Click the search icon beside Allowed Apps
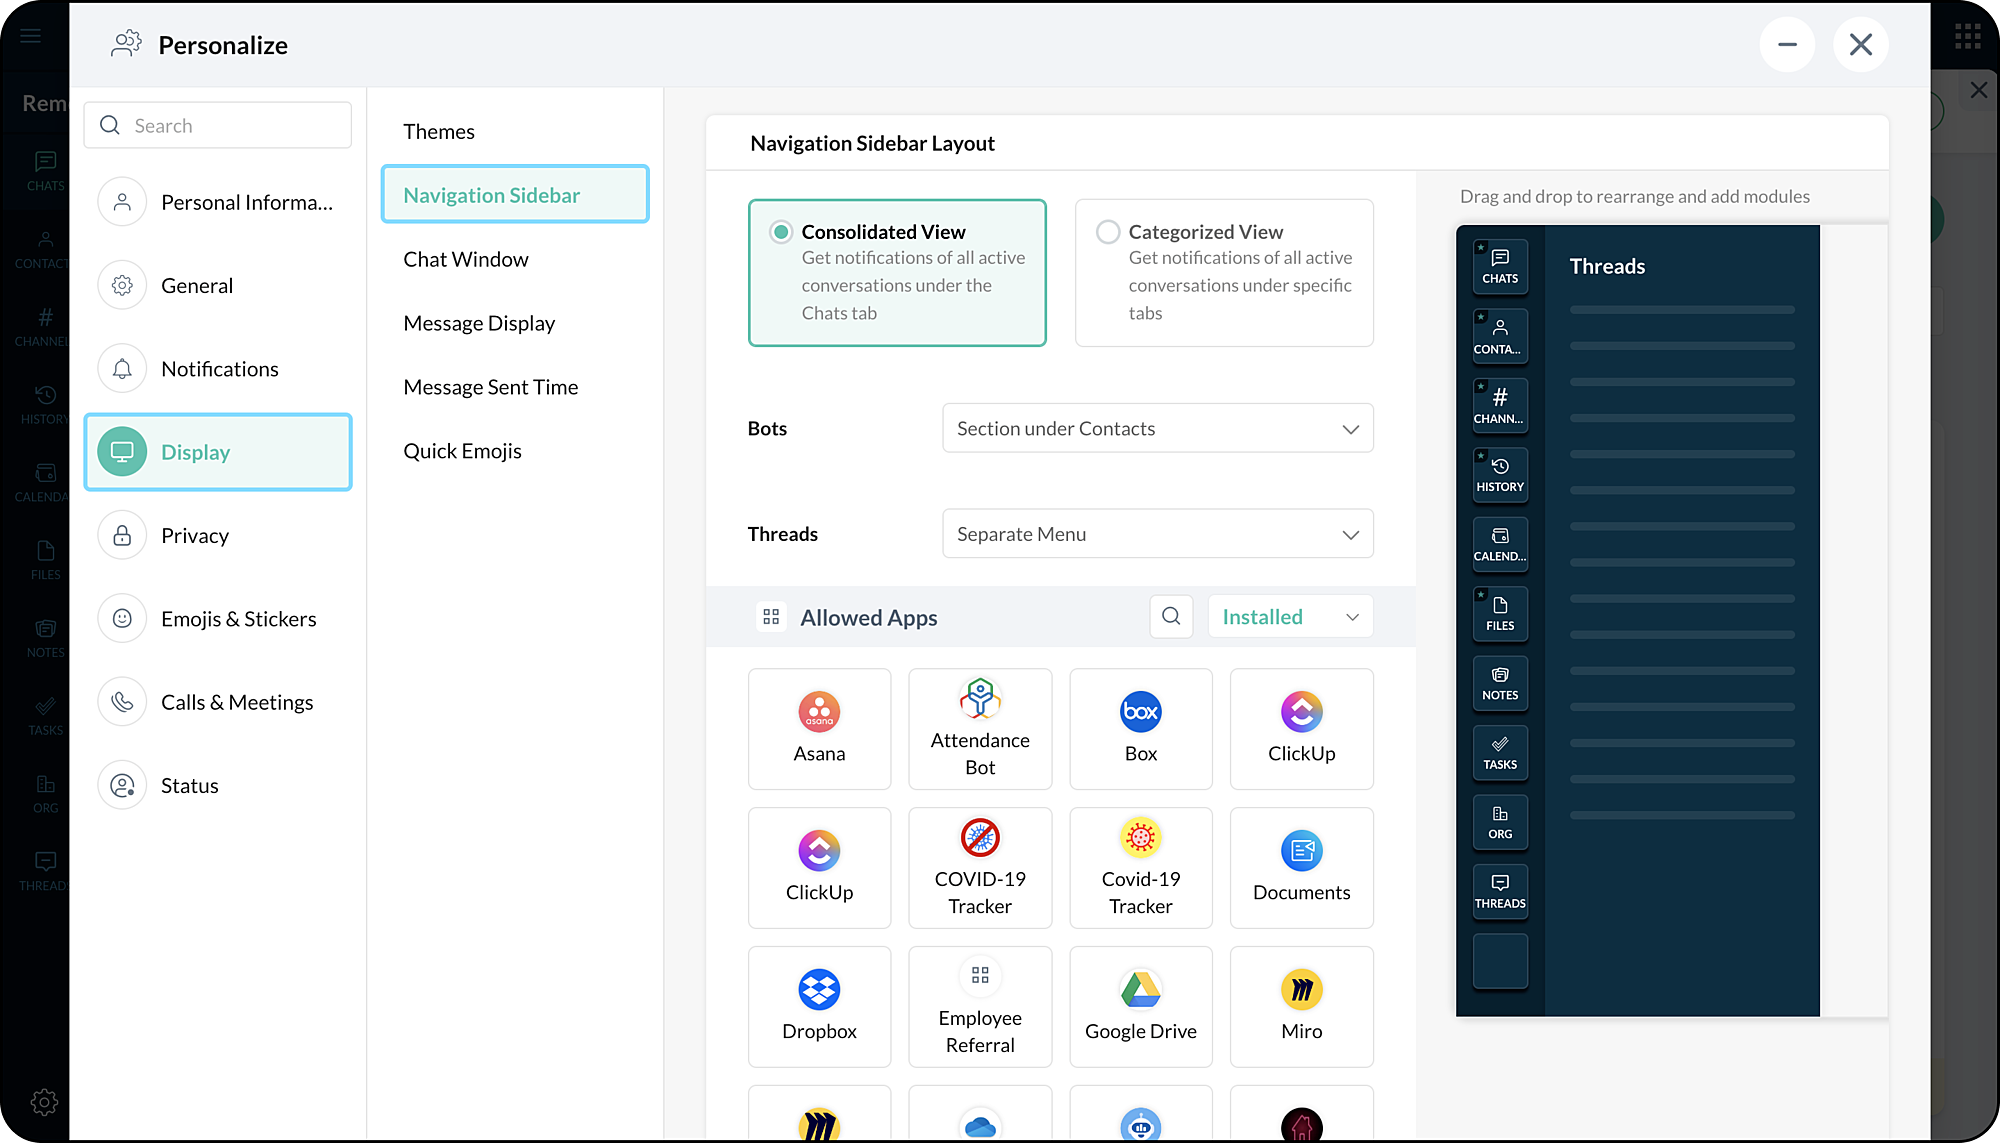The height and width of the screenshot is (1143, 2000). (1171, 616)
